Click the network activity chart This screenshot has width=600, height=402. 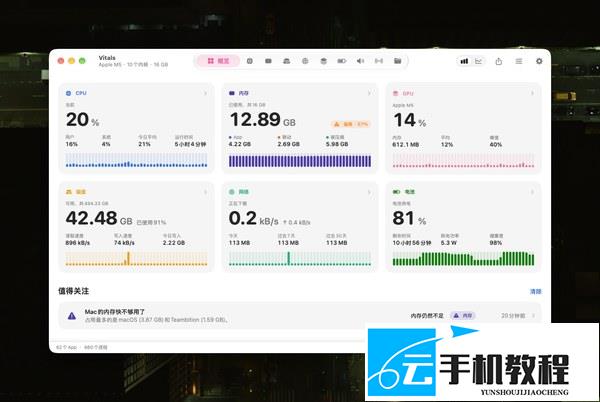[300, 259]
